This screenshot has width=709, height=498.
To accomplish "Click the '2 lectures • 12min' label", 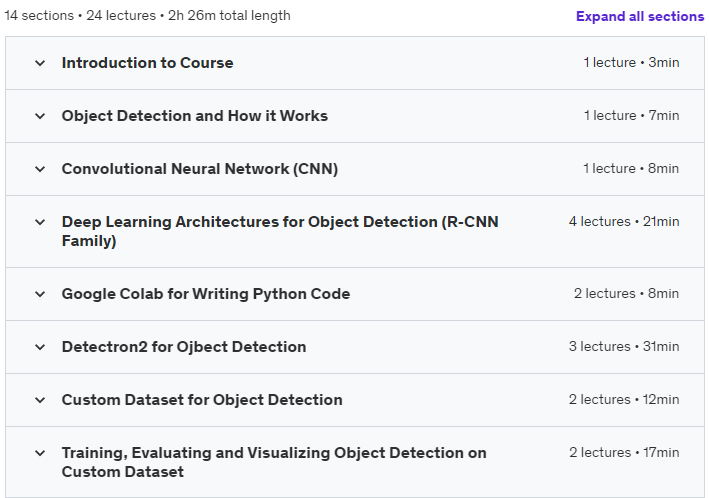I will (624, 399).
